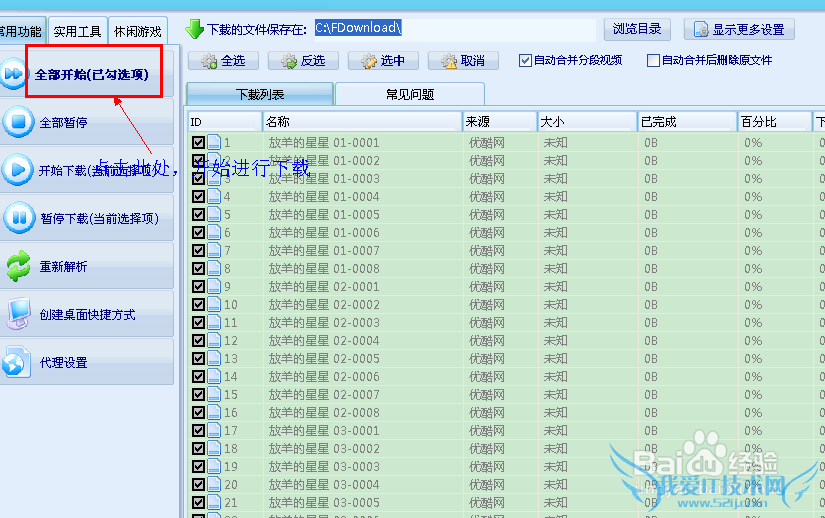This screenshot has height=518, width=825.
Task: Toggle 自动合并分段视频 checkbox
Action: [526, 61]
